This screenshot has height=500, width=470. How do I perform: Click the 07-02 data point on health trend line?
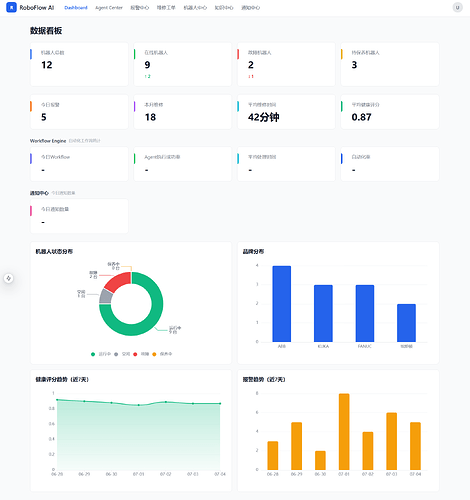point(166,402)
